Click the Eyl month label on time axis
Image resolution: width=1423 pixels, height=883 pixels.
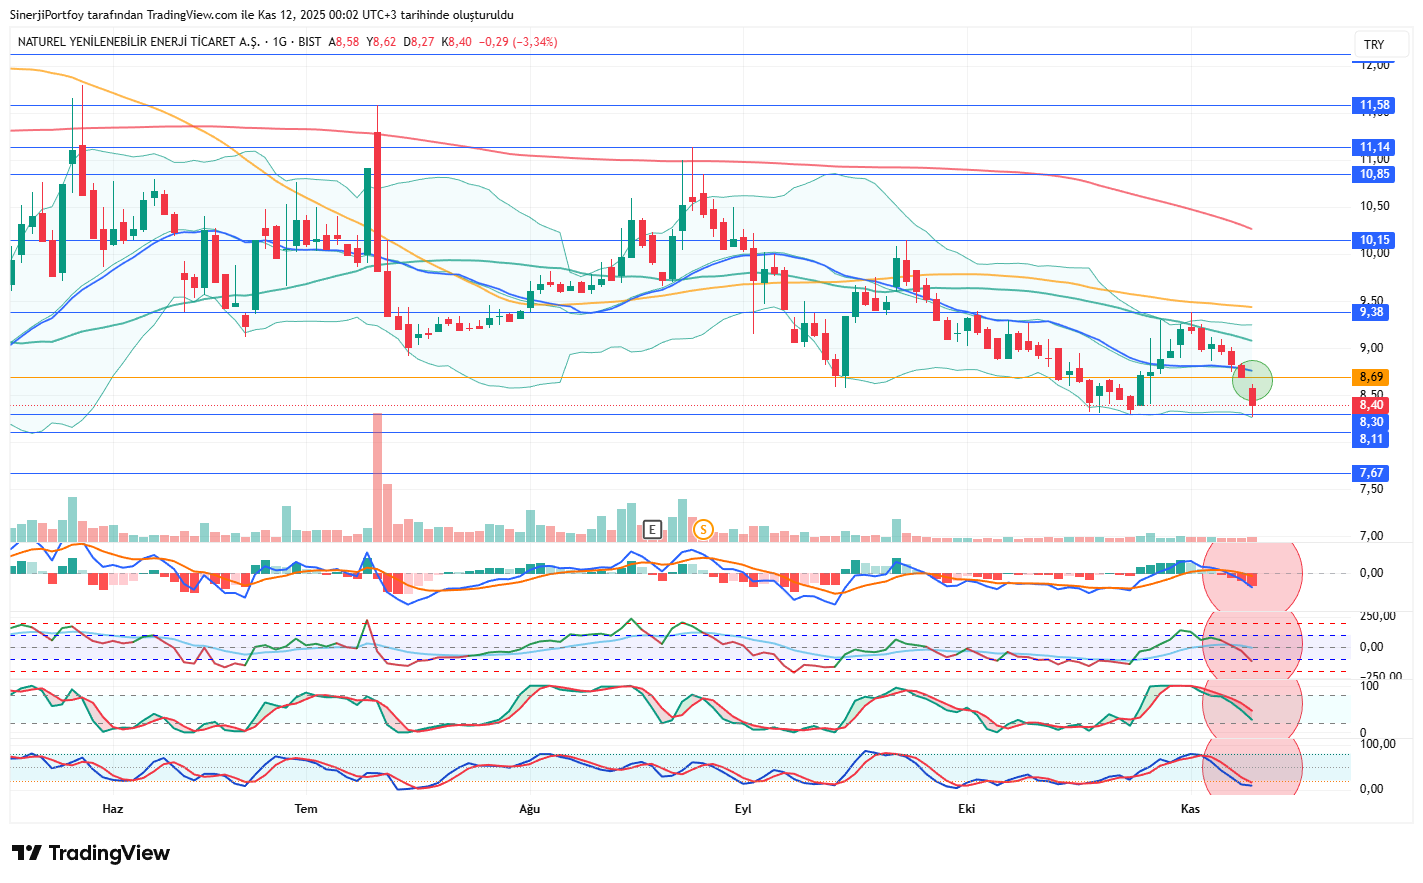tap(743, 808)
